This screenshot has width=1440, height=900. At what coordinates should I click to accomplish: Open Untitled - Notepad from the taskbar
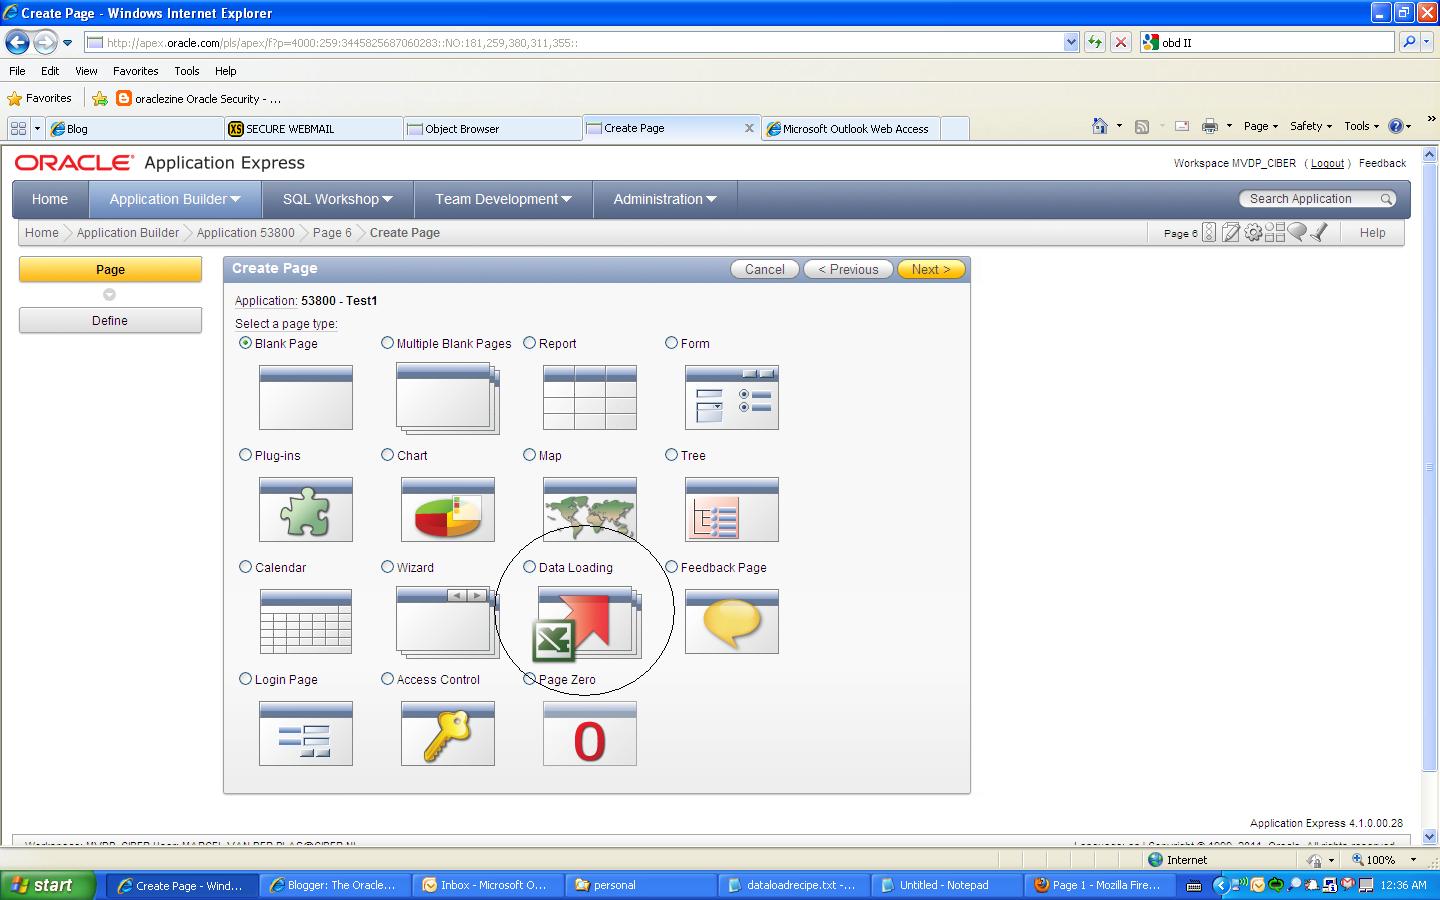tap(941, 885)
